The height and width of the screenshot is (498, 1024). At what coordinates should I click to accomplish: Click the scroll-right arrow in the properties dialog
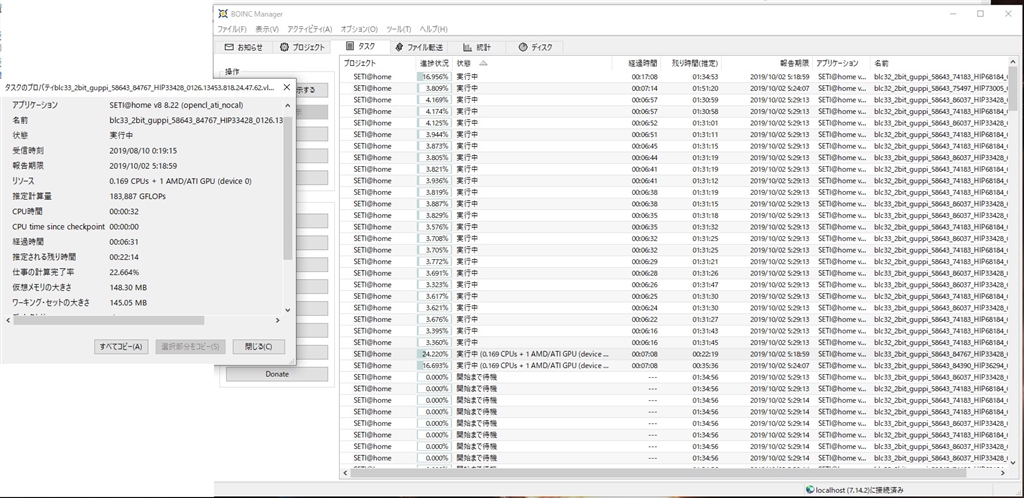[x=278, y=320]
